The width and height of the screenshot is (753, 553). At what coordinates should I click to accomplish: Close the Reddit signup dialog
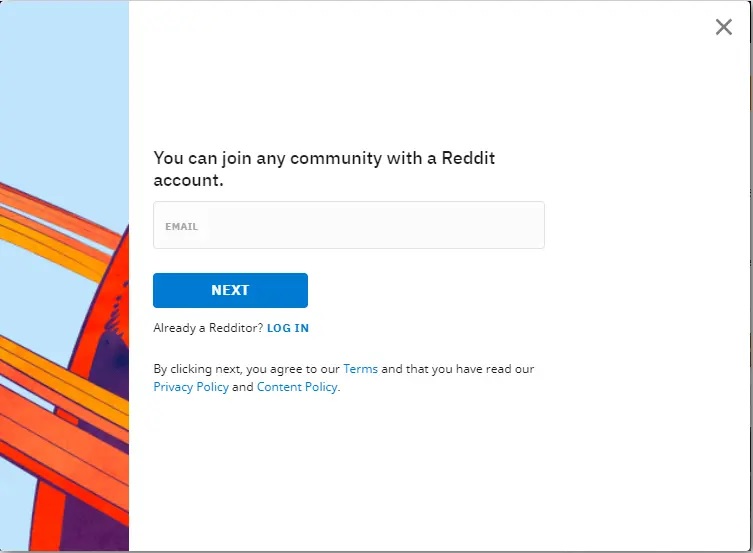tap(723, 27)
